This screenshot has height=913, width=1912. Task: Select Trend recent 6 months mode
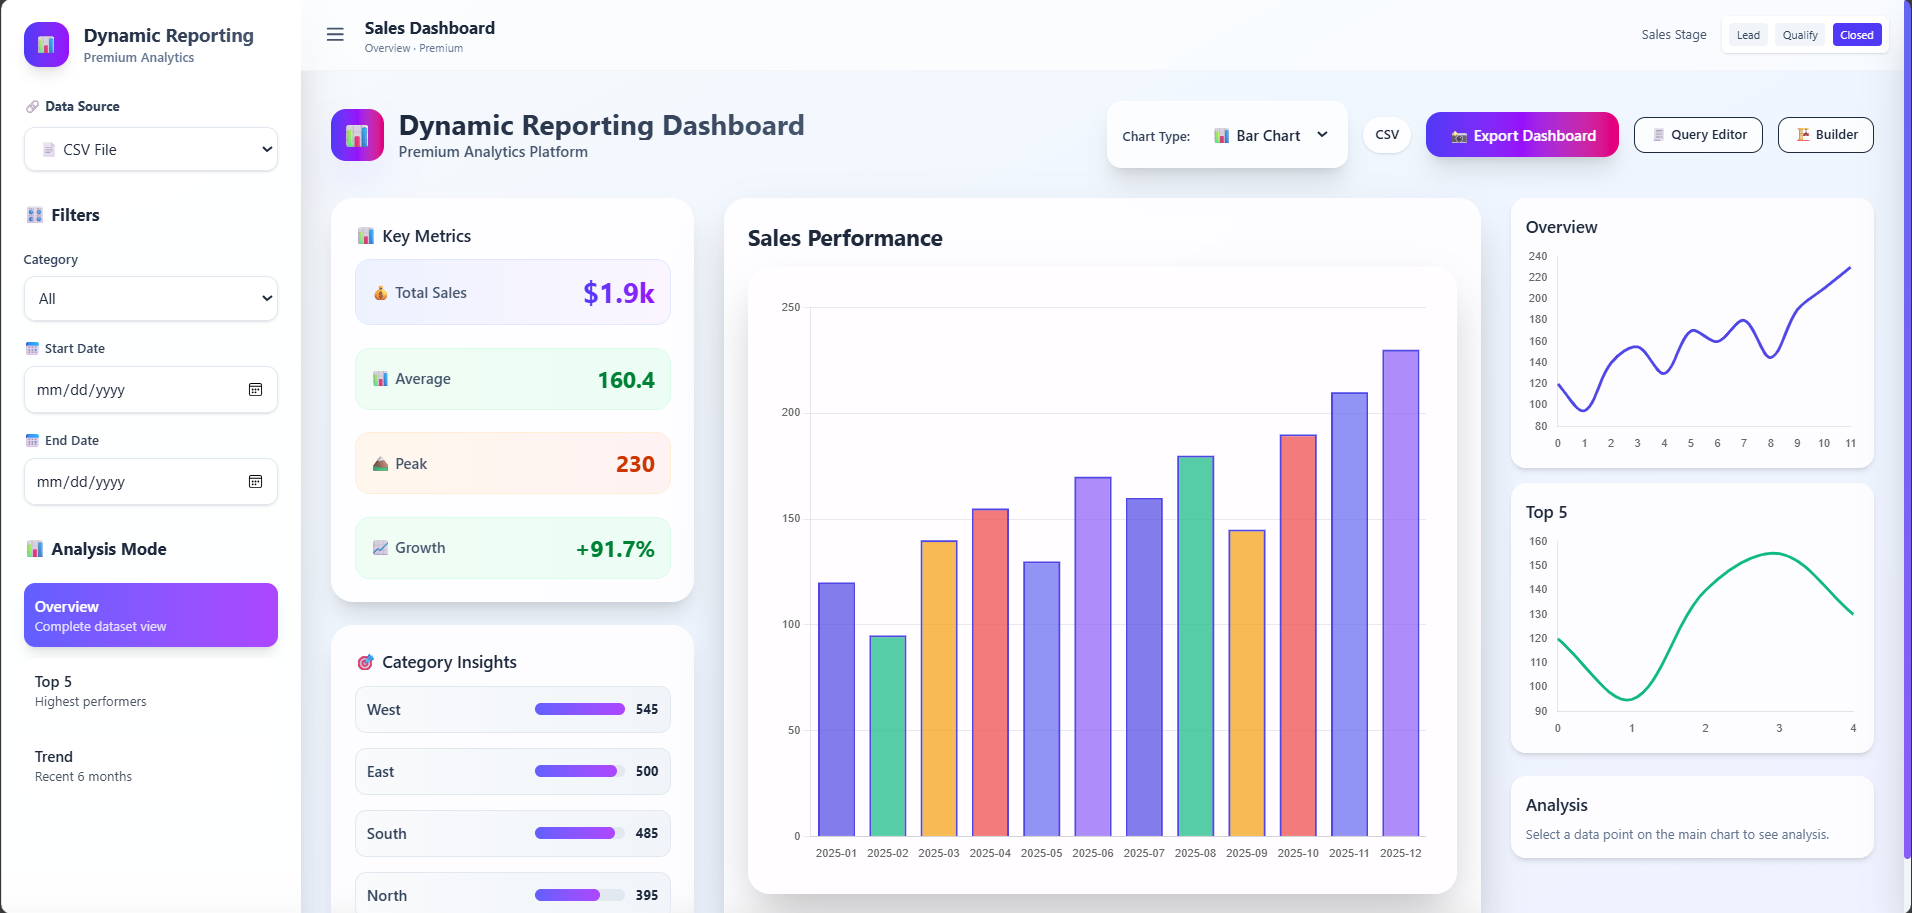151,766
